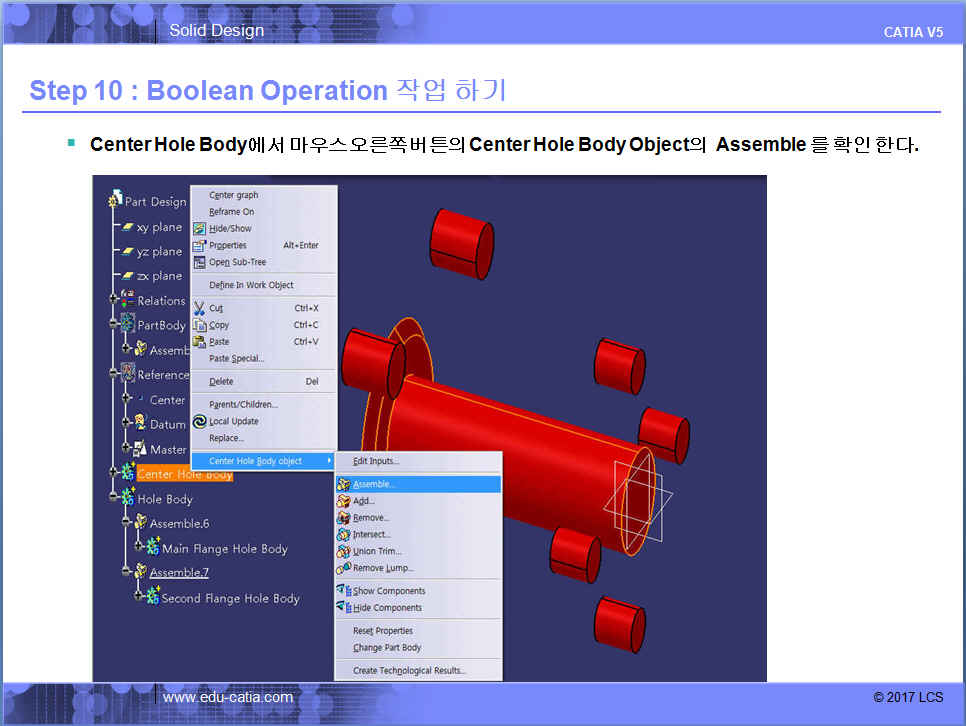Choose Show Components in the submenu
Viewport: 966px width, 726px height.
pyautogui.click(x=388, y=591)
